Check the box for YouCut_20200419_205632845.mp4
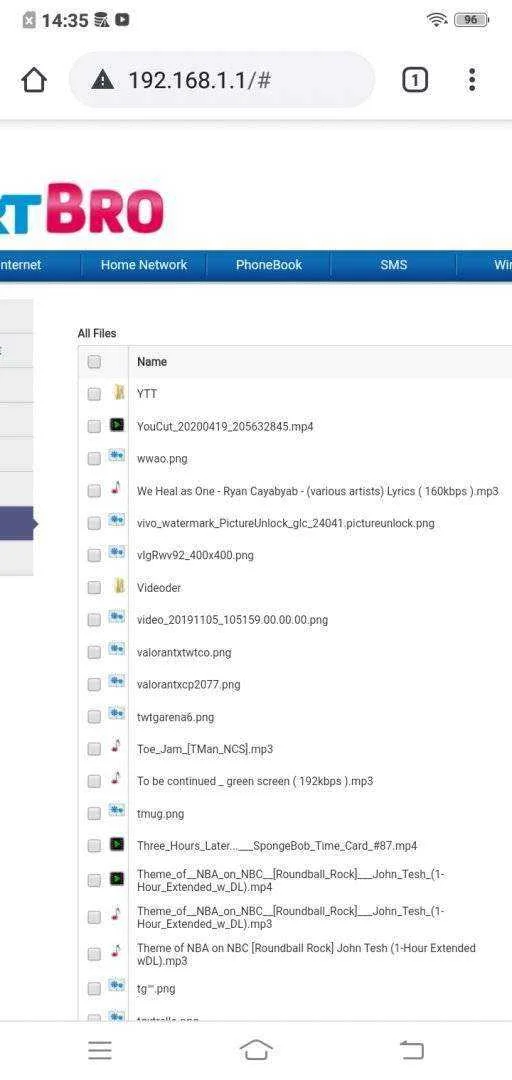The height and width of the screenshot is (1080, 512). tap(94, 426)
